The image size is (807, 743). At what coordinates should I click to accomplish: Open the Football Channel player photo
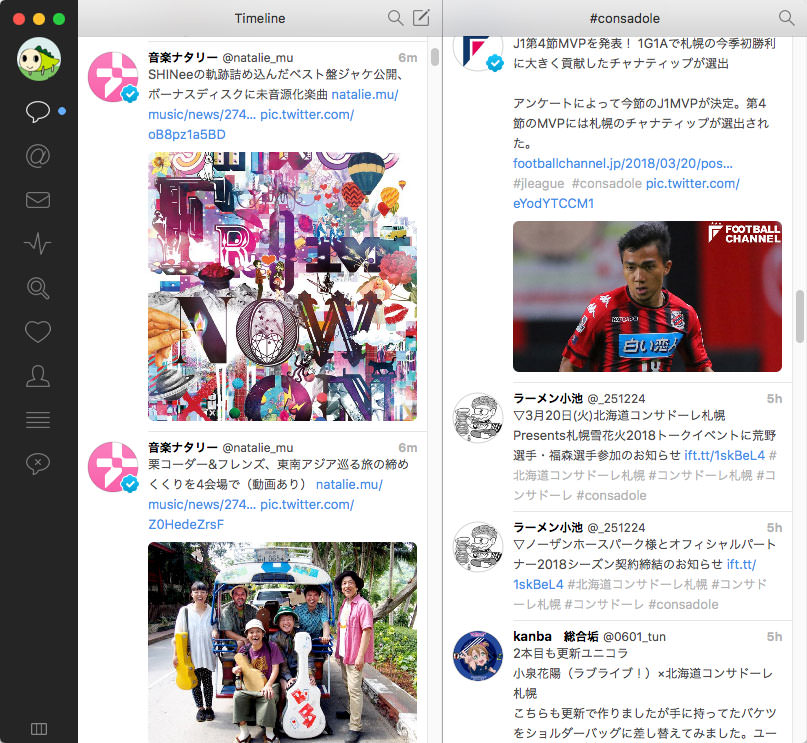coord(647,296)
